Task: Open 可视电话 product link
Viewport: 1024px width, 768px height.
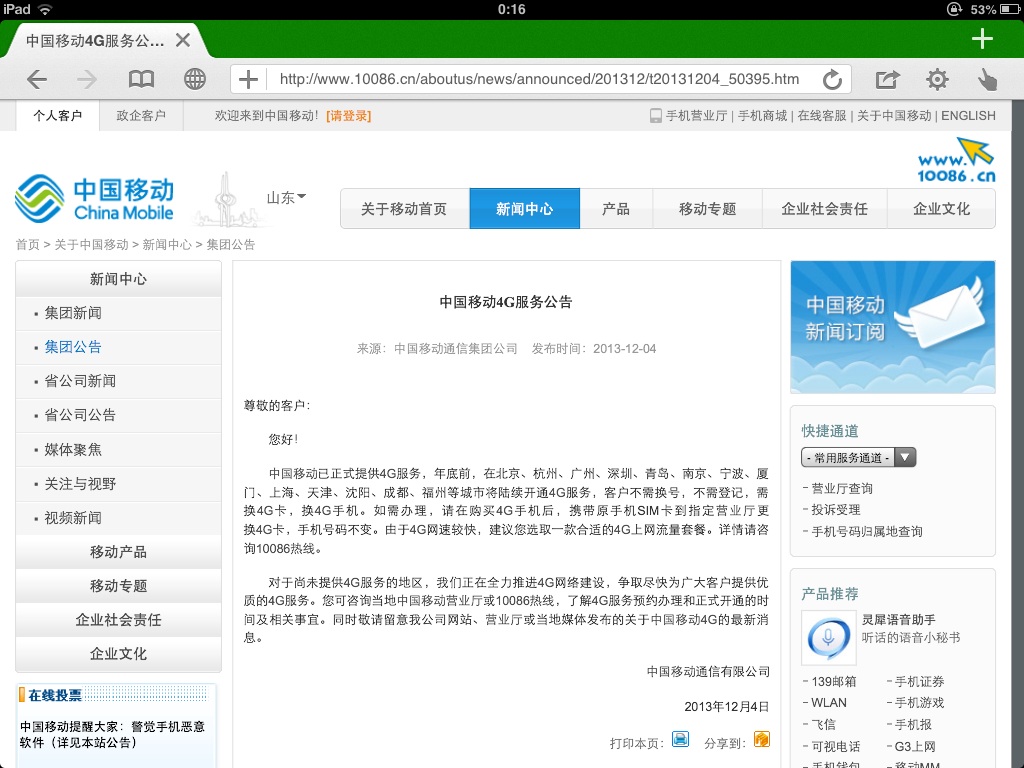Action: 836,746
